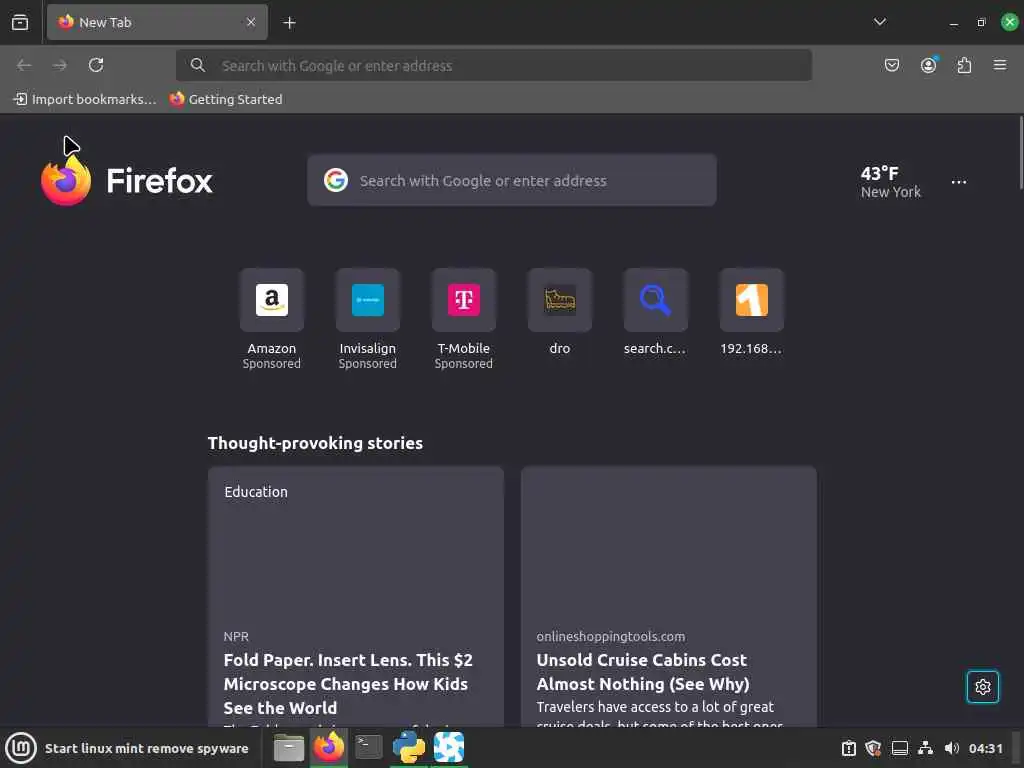Viewport: 1024px width, 768px height.
Task: Click the onlineshoppingtools.com source label
Action: click(611, 636)
